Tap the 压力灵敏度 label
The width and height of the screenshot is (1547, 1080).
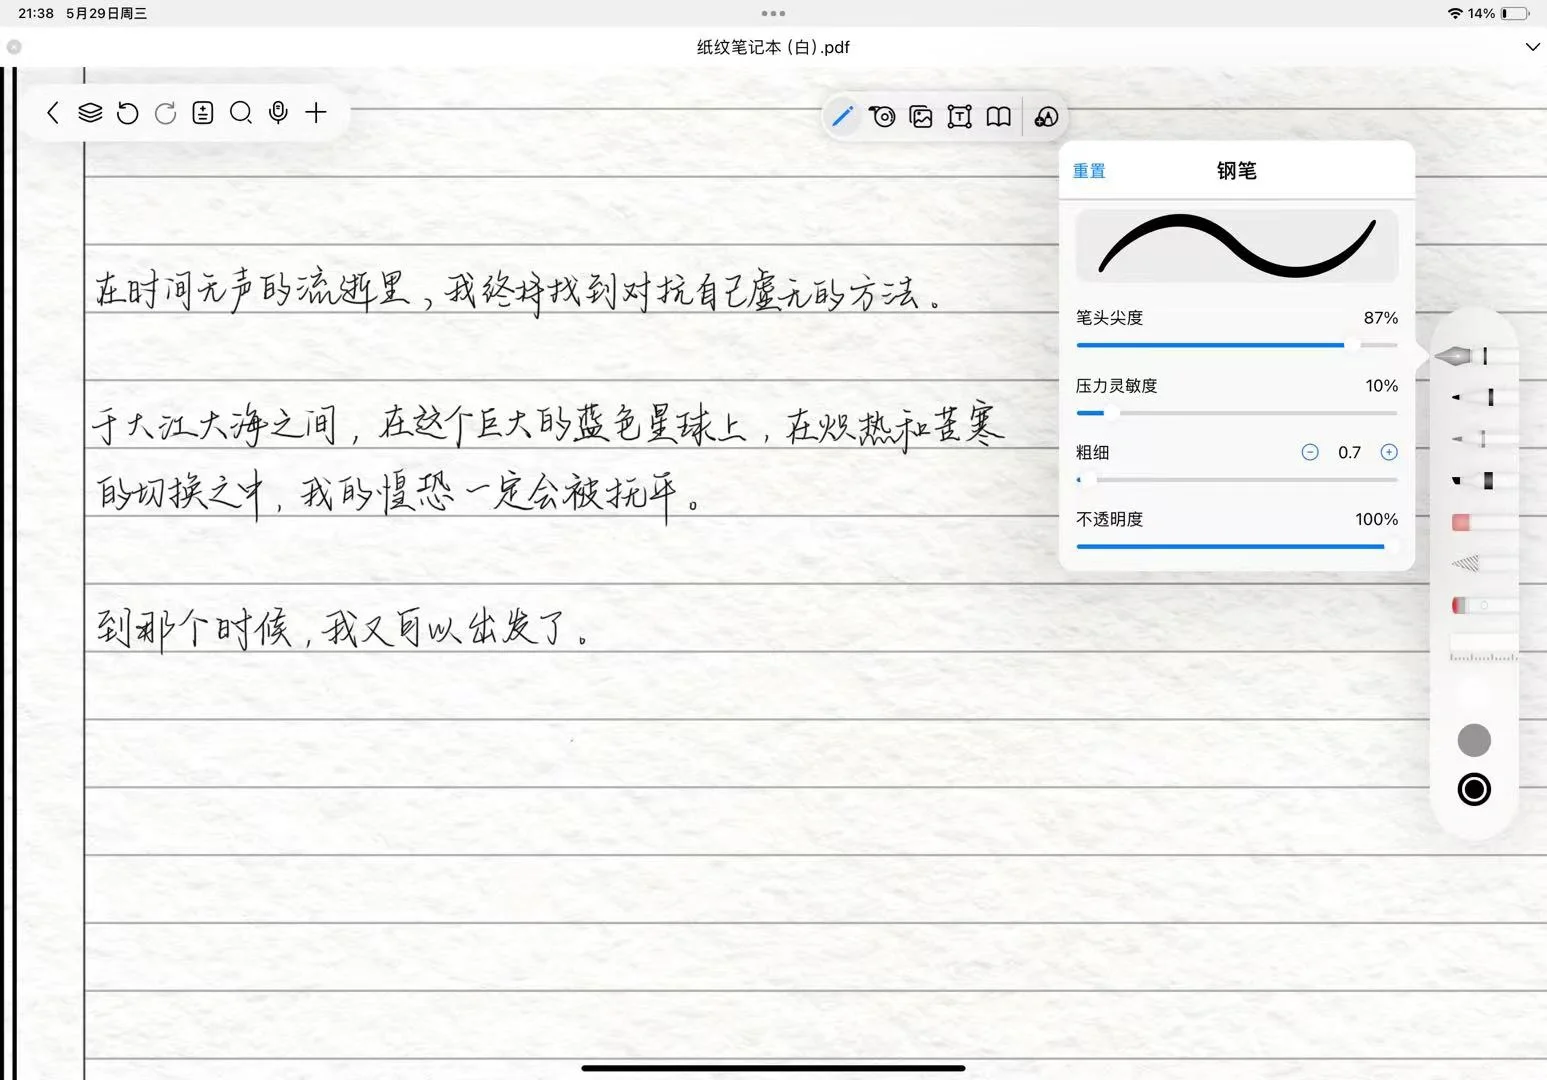(x=1116, y=386)
